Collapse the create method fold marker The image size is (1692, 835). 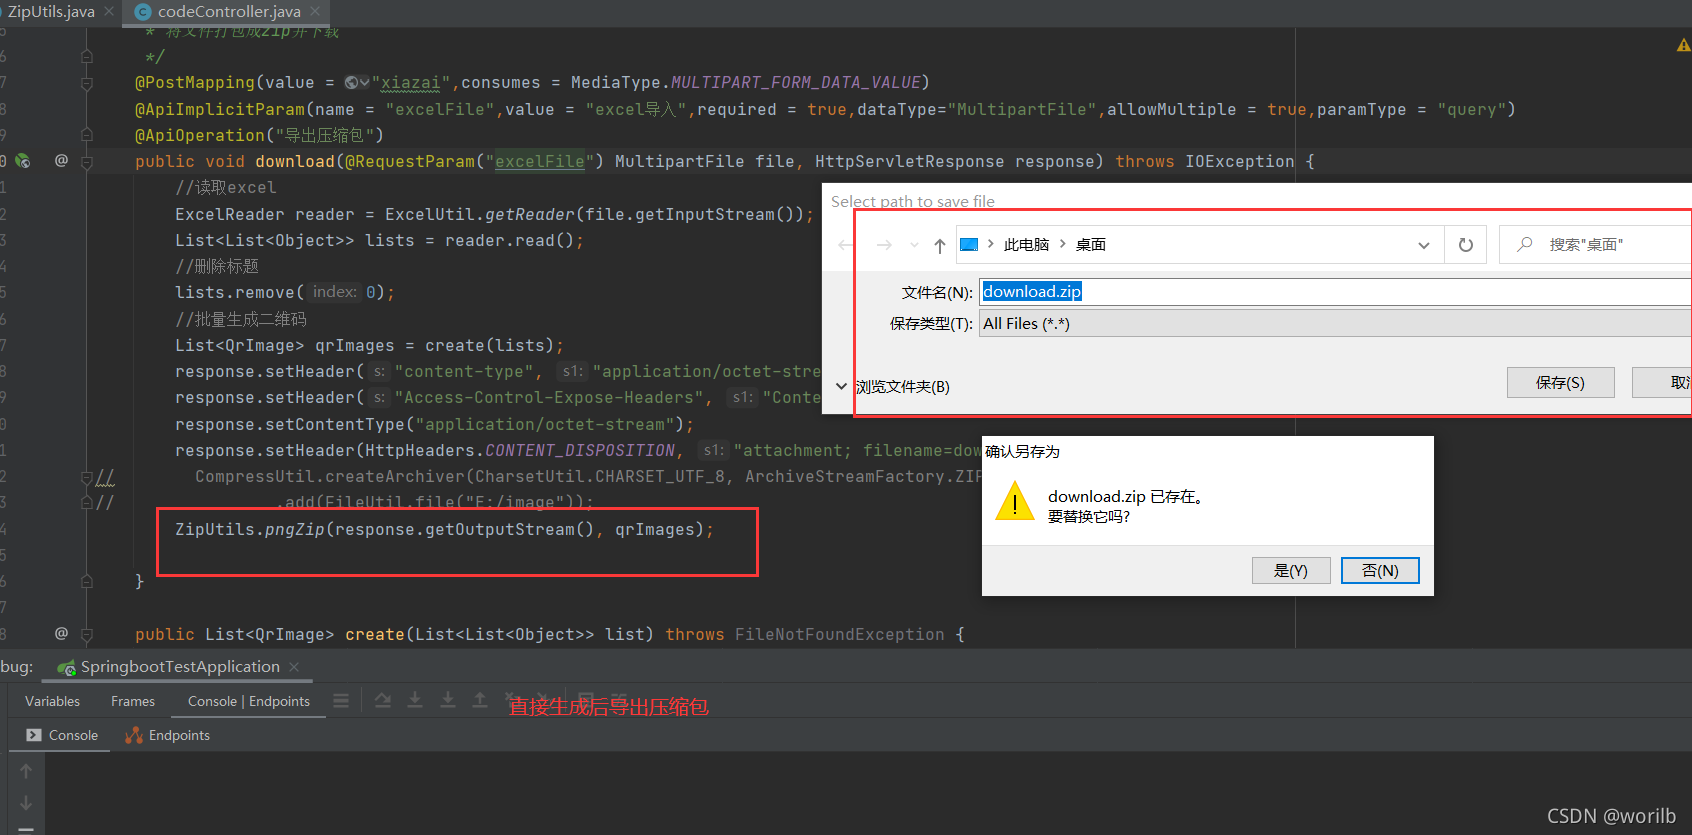(x=87, y=635)
